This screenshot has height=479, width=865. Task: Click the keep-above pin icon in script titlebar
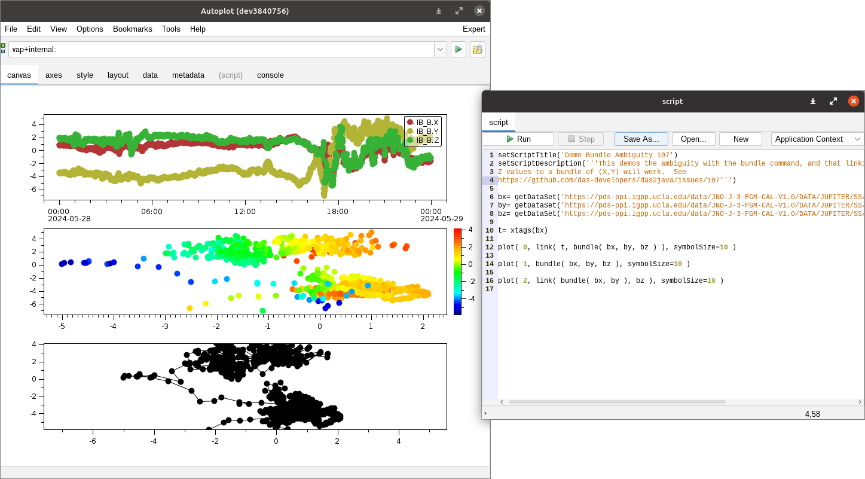pos(813,102)
